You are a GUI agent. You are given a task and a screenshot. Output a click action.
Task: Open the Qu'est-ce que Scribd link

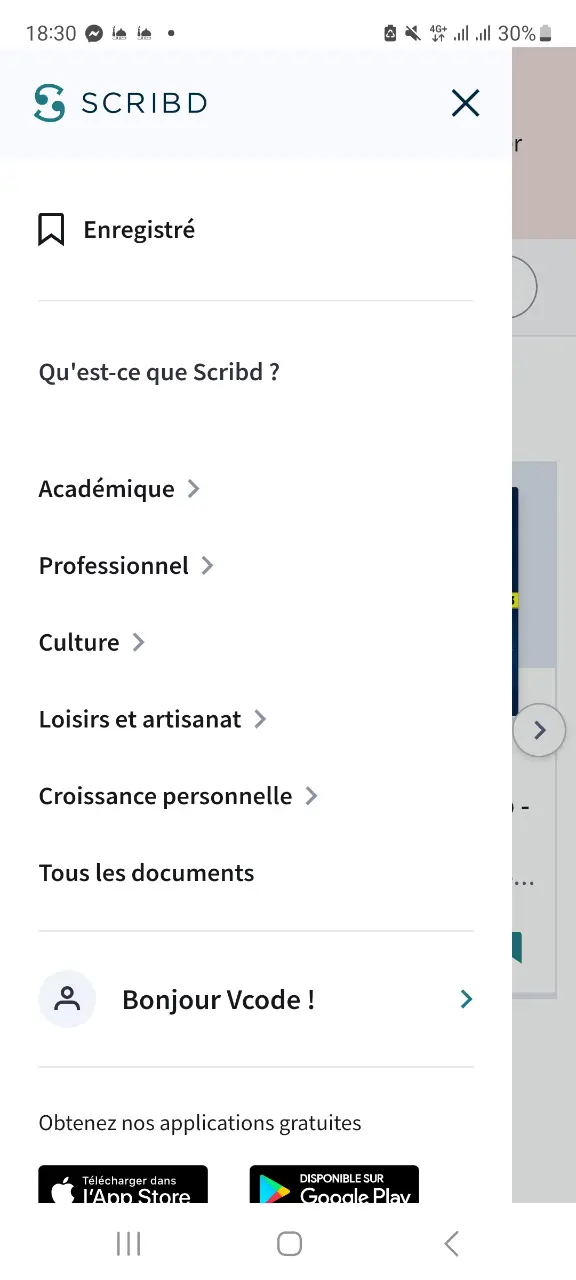[x=159, y=372]
